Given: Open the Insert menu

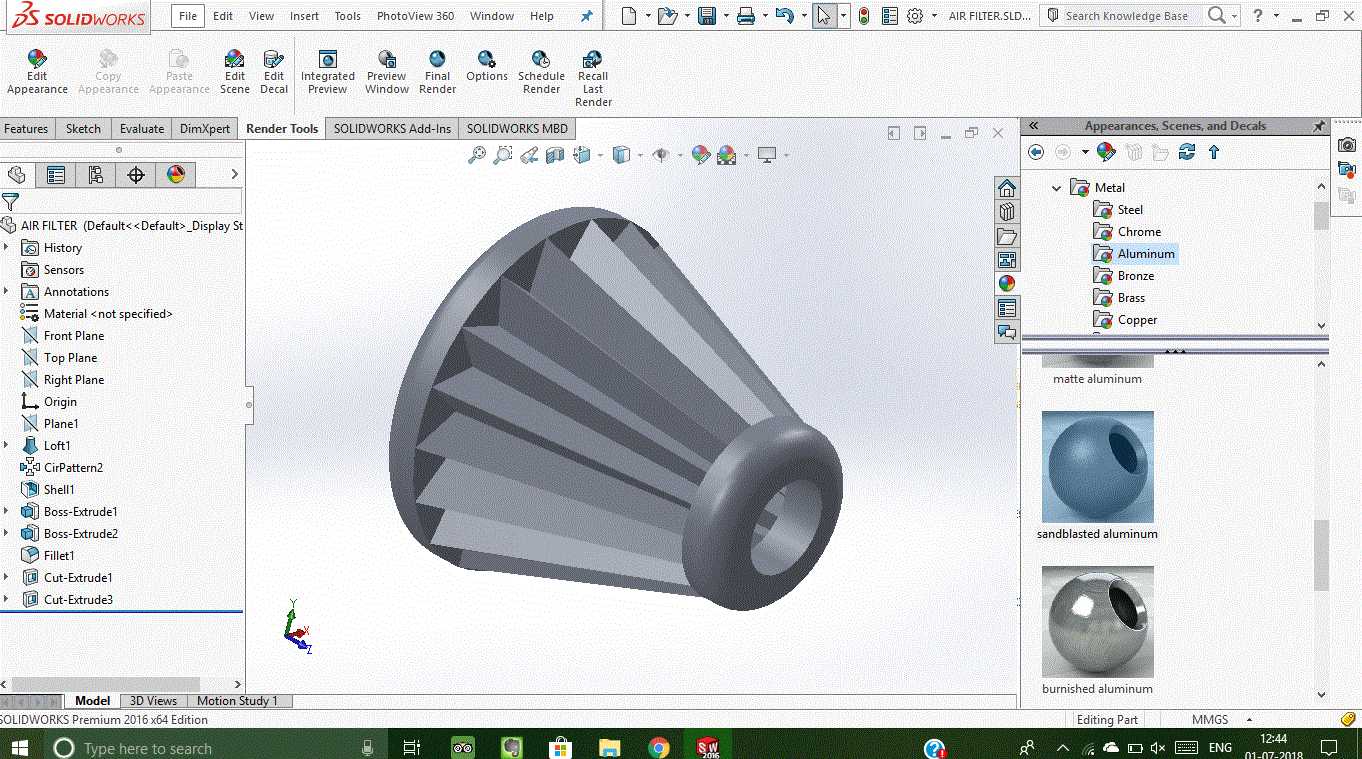Looking at the screenshot, I should [305, 16].
